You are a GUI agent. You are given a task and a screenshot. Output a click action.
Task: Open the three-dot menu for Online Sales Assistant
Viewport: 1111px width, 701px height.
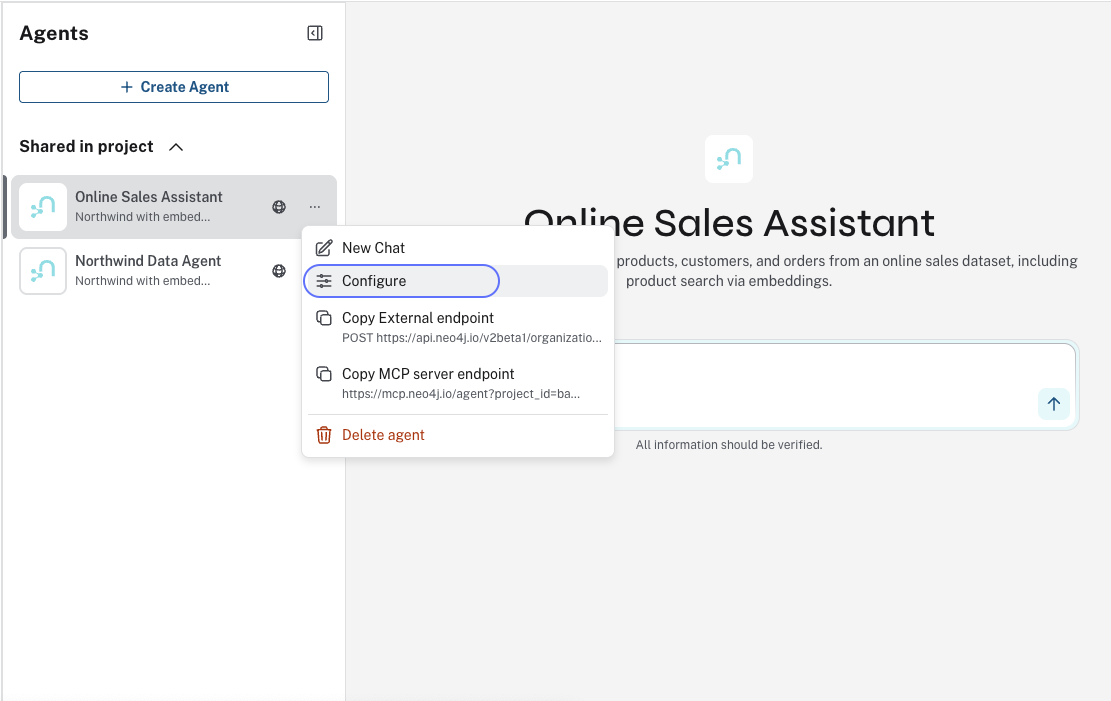click(315, 206)
